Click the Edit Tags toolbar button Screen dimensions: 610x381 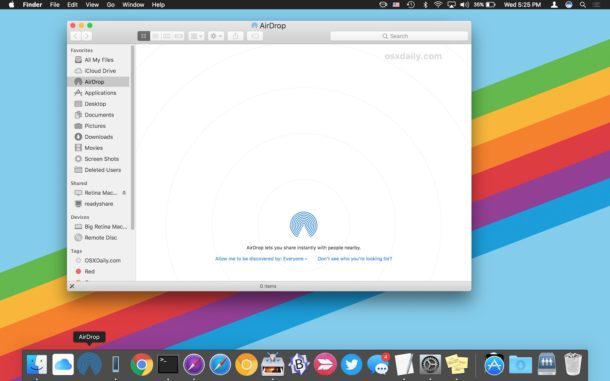(255, 36)
